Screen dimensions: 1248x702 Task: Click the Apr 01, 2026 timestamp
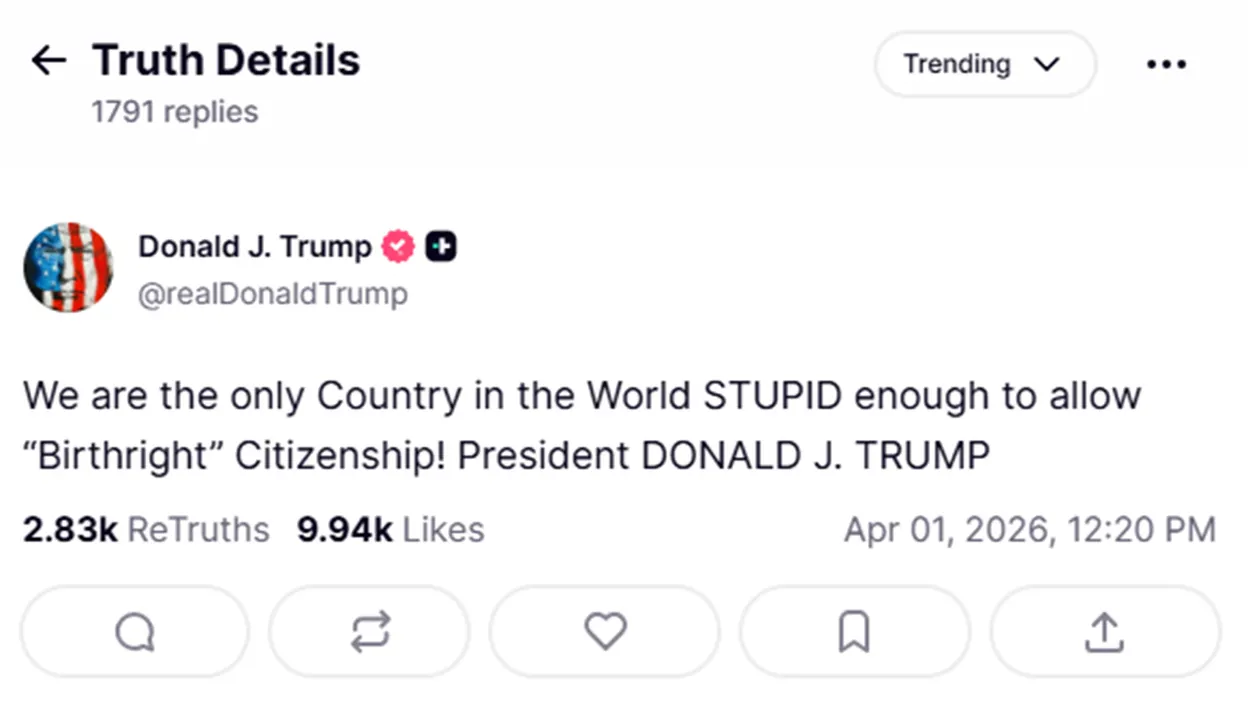(x=1029, y=529)
